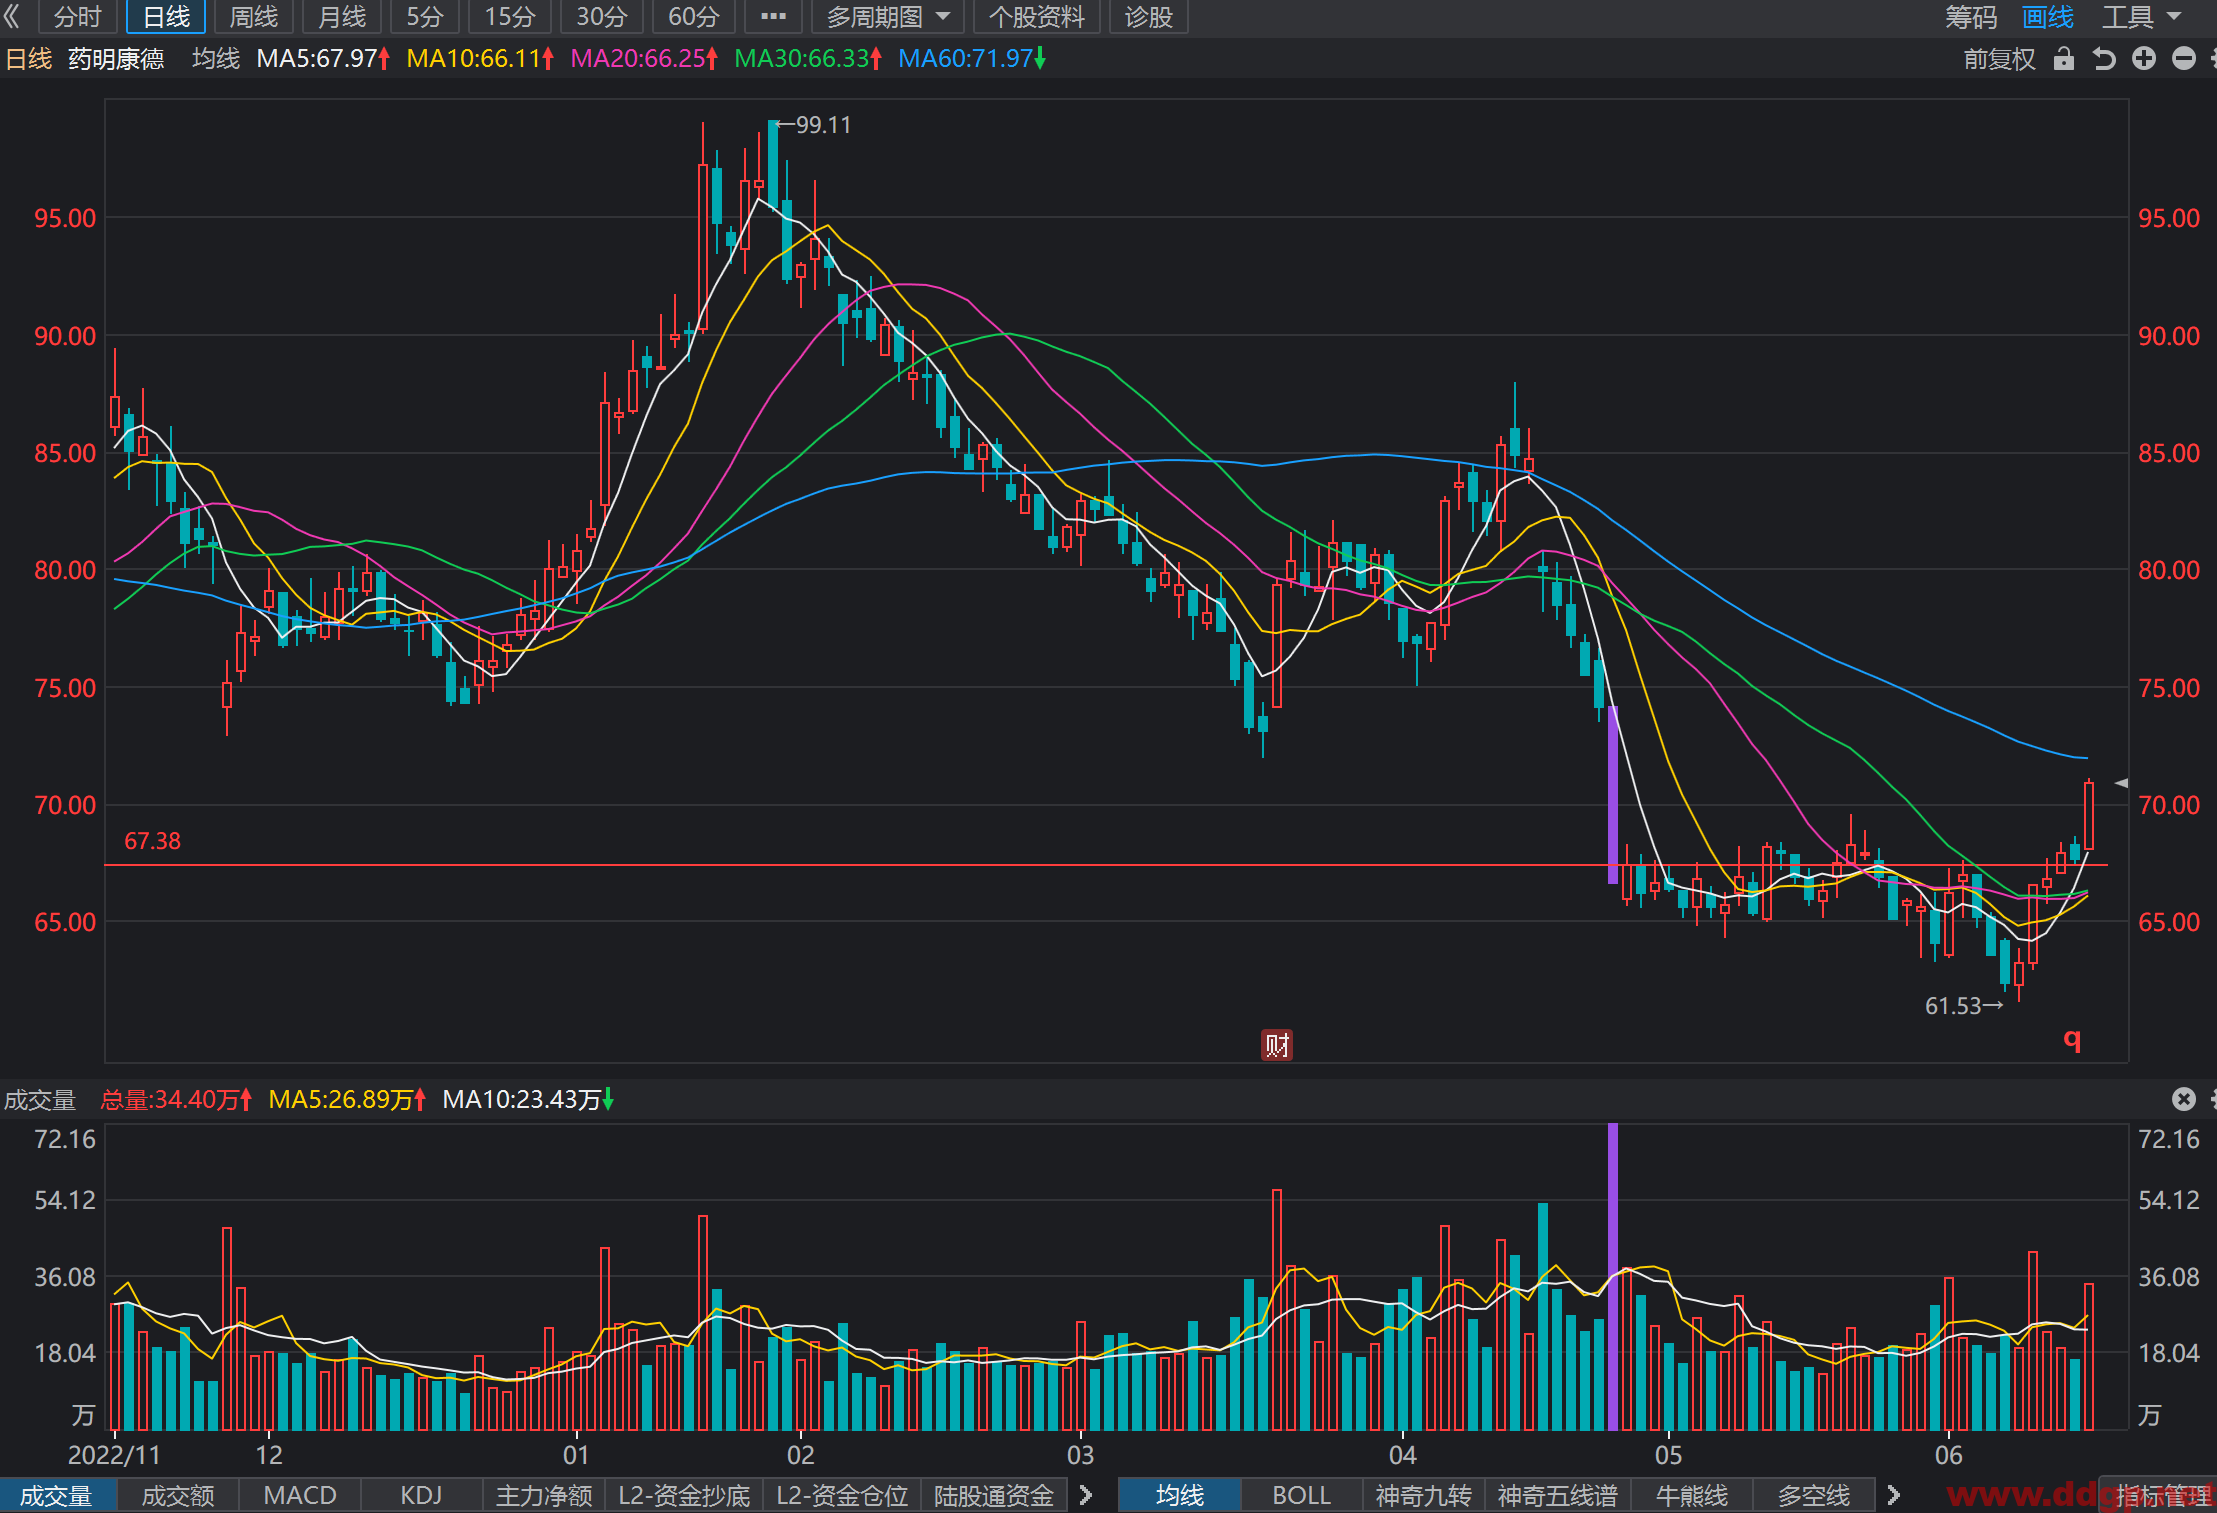The image size is (2217, 1513).
Task: Click the volume MA10:23.43万 value
Action: click(x=528, y=1100)
